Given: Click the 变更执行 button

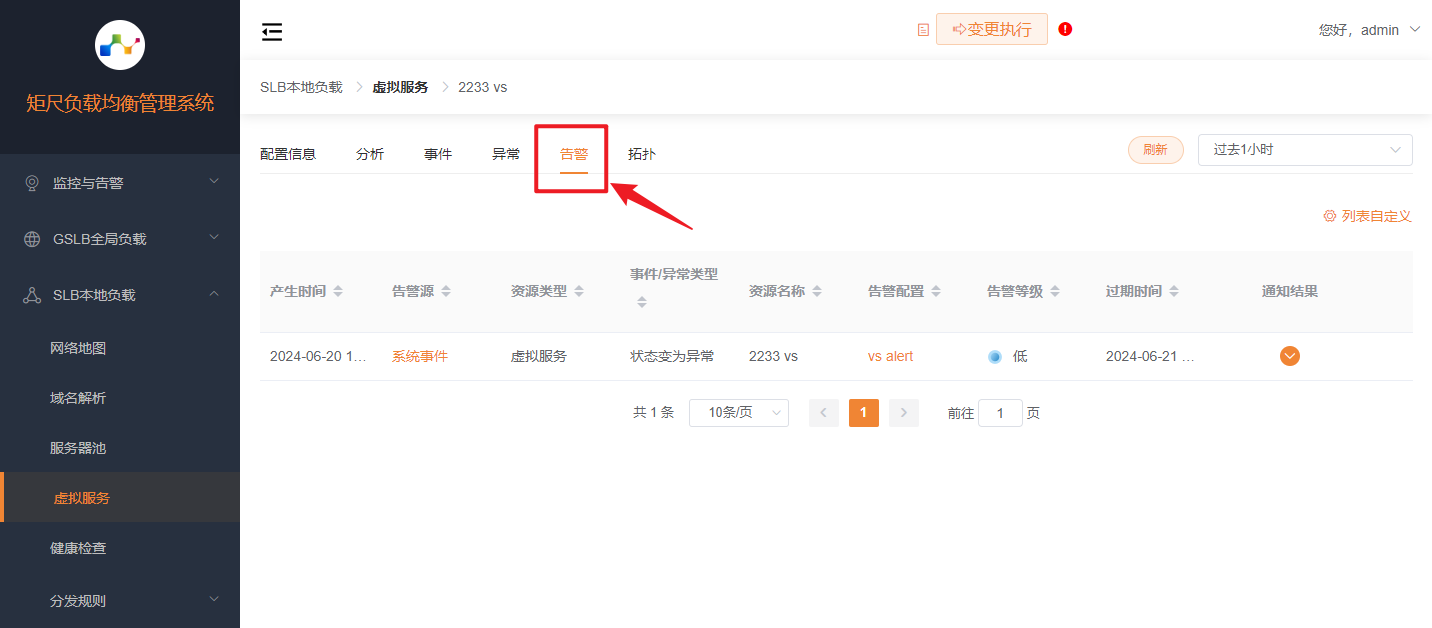Looking at the screenshot, I should 991,29.
